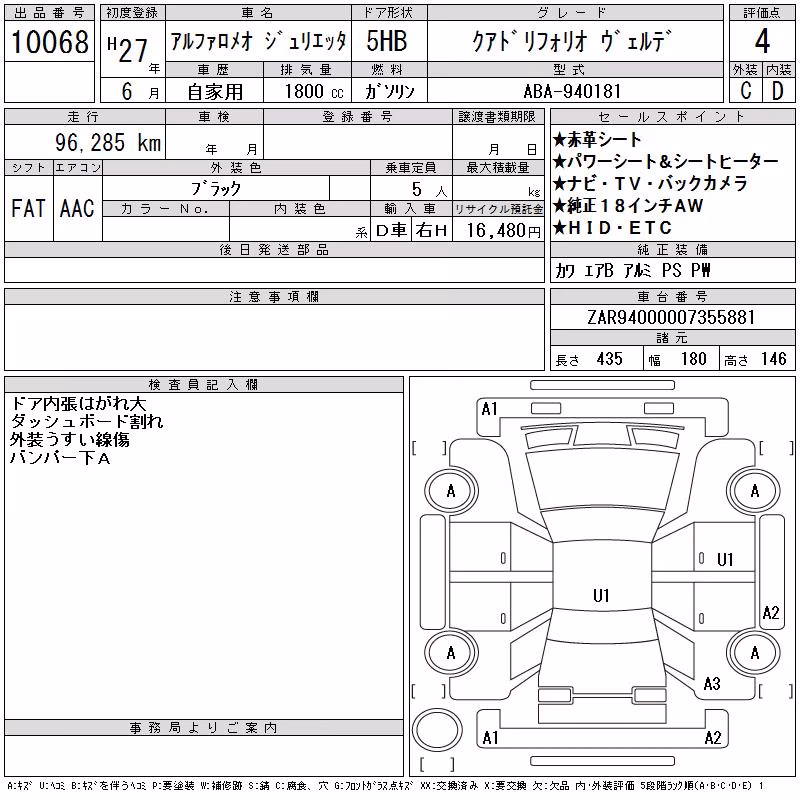Click the A3 mark on rear fender
This screenshot has height=800, width=800.
tap(712, 684)
